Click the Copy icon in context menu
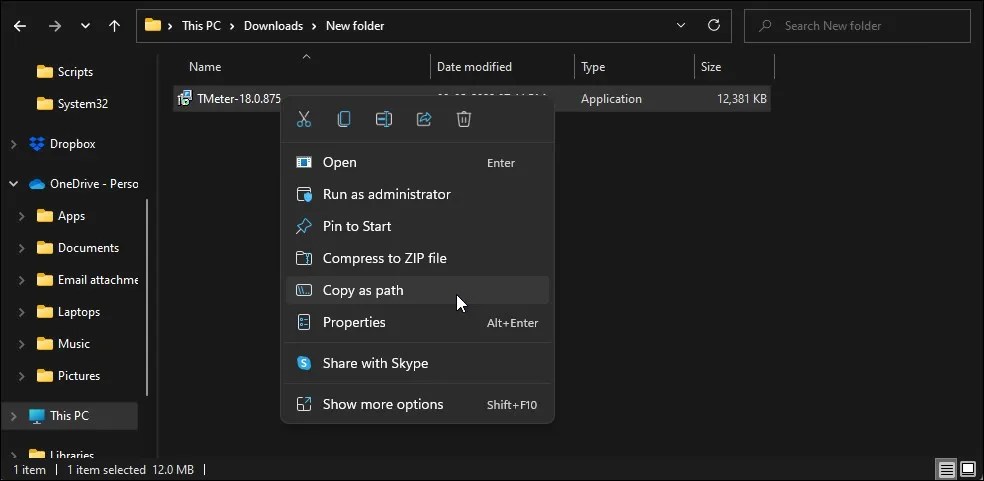984x481 pixels. pyautogui.click(x=344, y=119)
